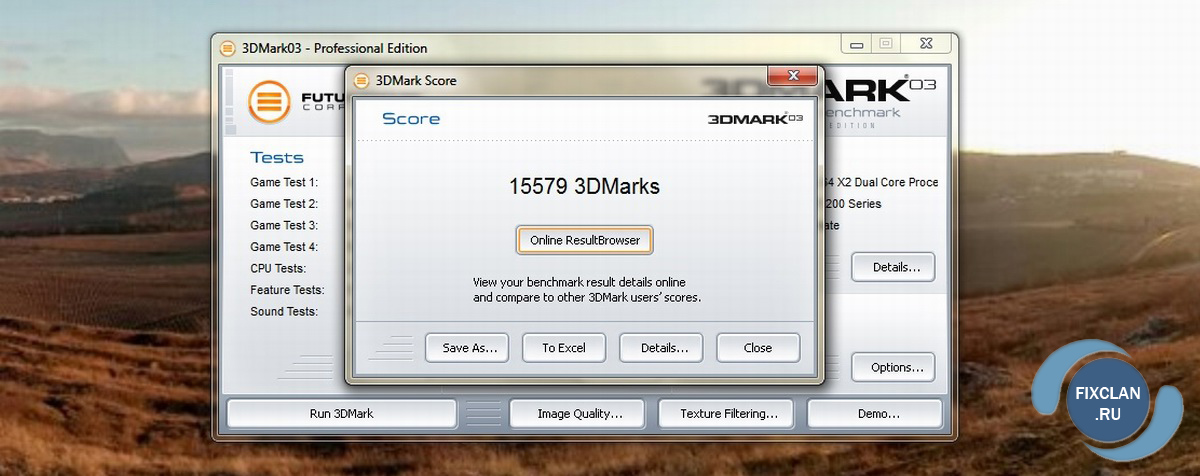Launch the Demo
The width and height of the screenshot is (1200, 476).
[x=875, y=413]
